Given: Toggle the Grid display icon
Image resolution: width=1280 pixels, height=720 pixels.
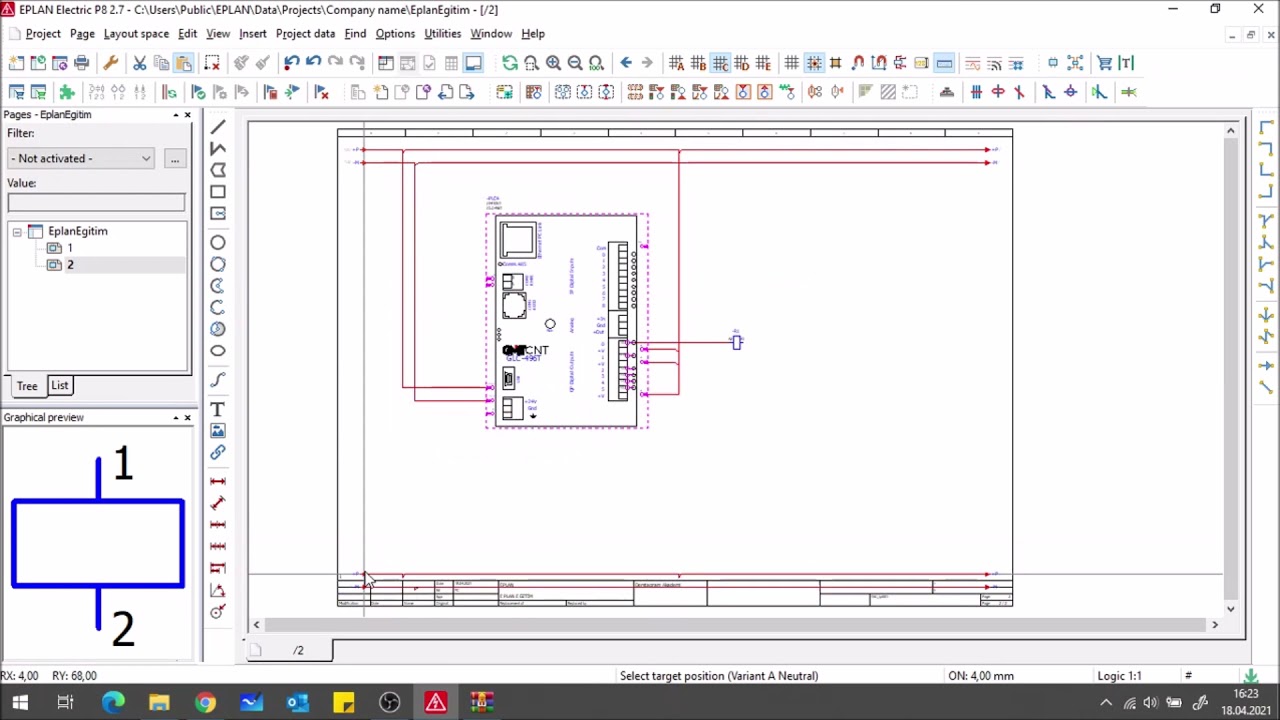Looking at the screenshot, I should click(x=792, y=63).
